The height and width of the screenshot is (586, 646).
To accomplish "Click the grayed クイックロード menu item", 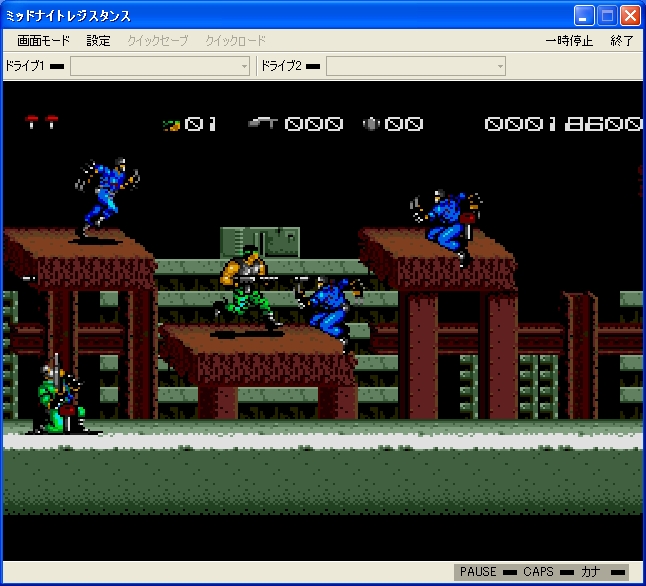I will (236, 40).
